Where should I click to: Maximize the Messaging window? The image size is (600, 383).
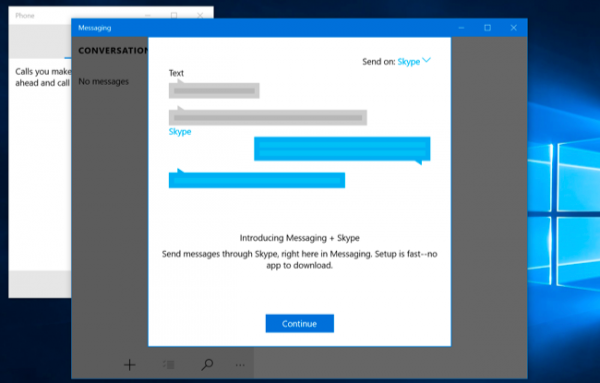pos(488,28)
